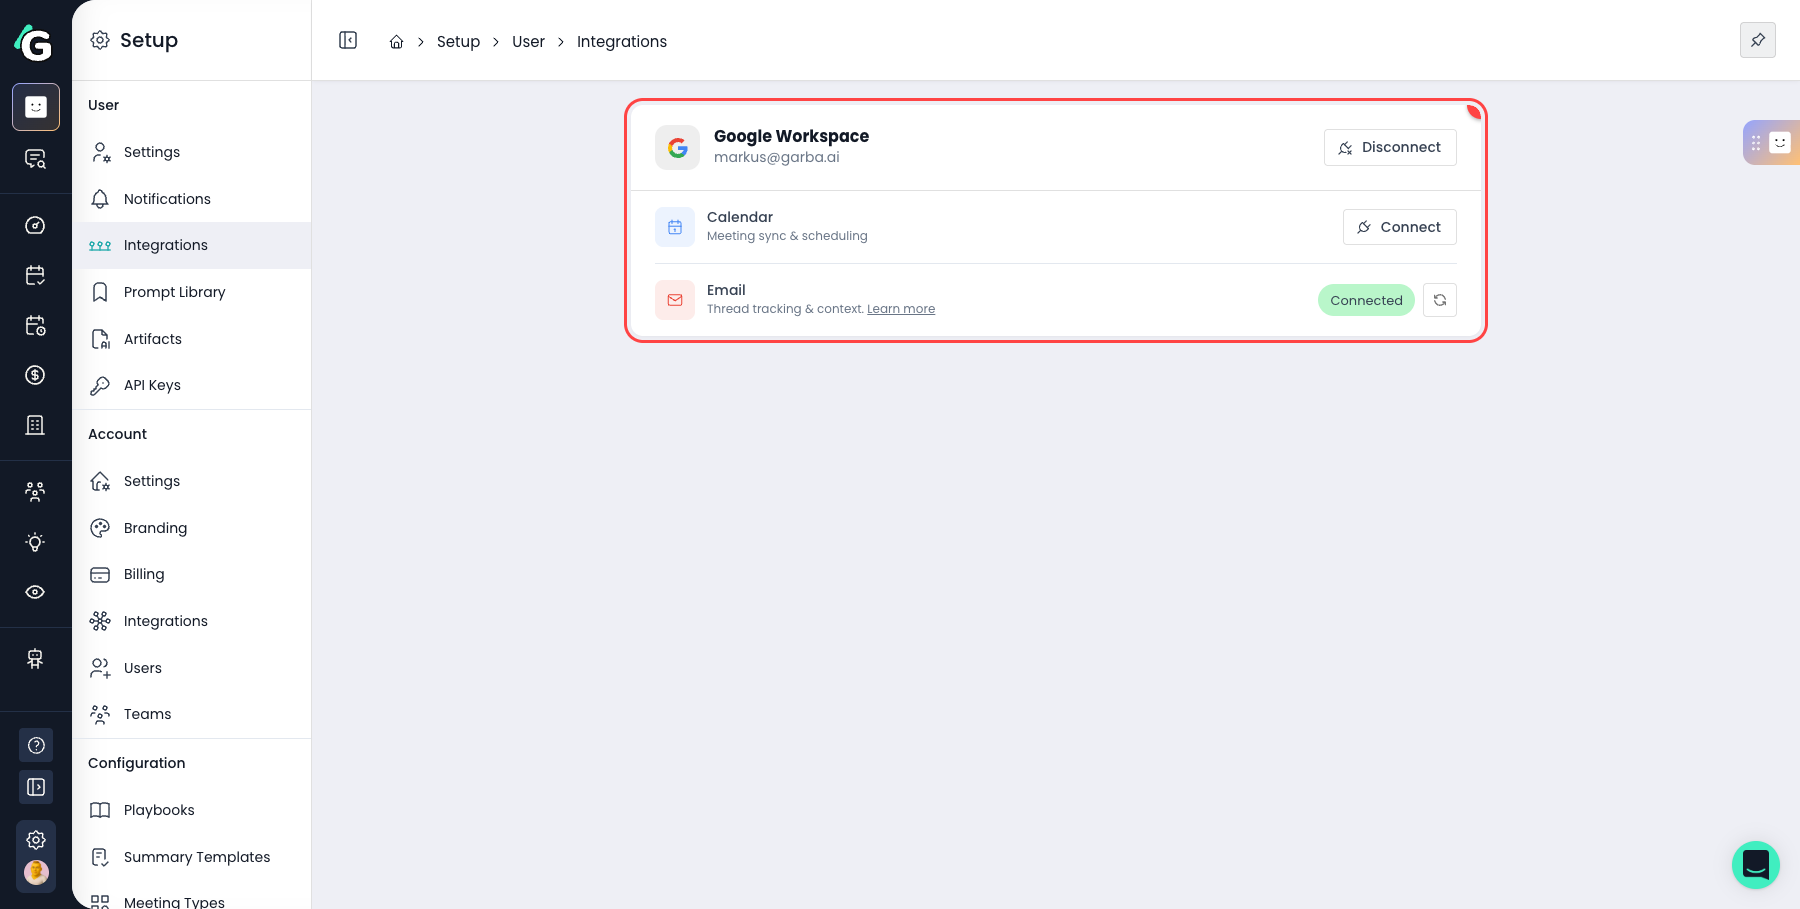This screenshot has width=1800, height=909.
Task: Click the home icon in breadcrumb
Action: (396, 42)
